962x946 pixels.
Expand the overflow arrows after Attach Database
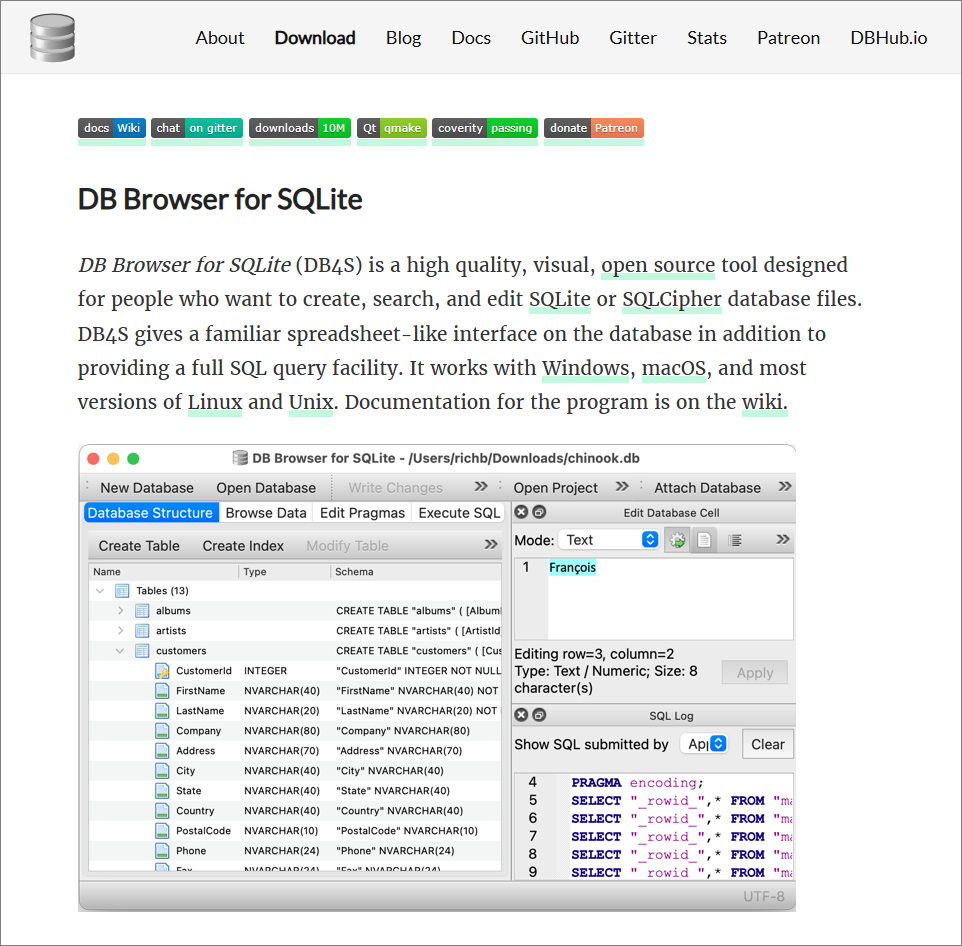point(785,486)
